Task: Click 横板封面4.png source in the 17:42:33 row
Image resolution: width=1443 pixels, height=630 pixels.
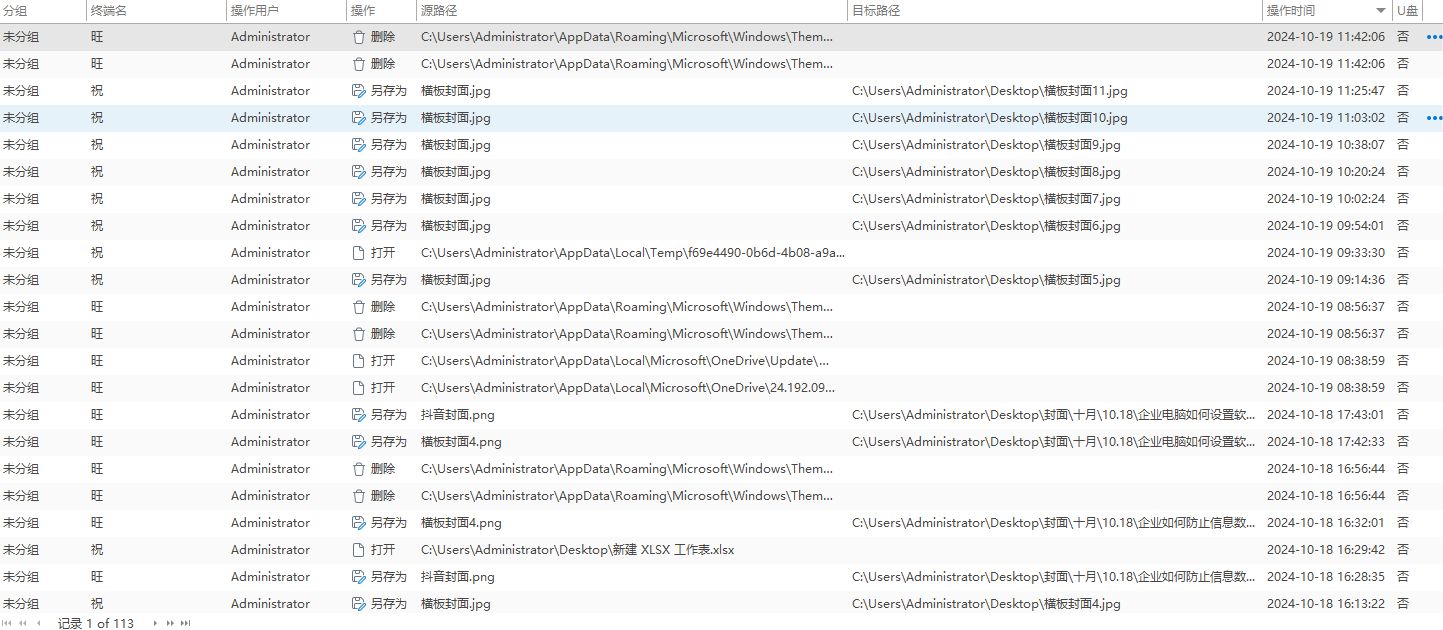Action: [x=461, y=442]
